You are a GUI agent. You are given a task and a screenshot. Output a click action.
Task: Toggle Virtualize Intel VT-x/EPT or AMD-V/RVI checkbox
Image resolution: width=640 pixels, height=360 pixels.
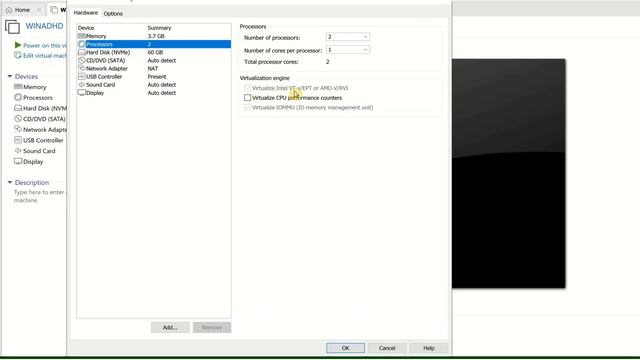247,88
